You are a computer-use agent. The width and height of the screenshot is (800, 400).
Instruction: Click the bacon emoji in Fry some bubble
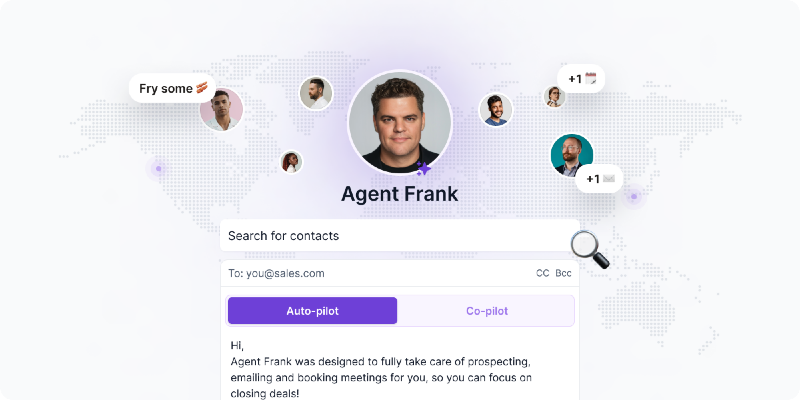tap(202, 88)
